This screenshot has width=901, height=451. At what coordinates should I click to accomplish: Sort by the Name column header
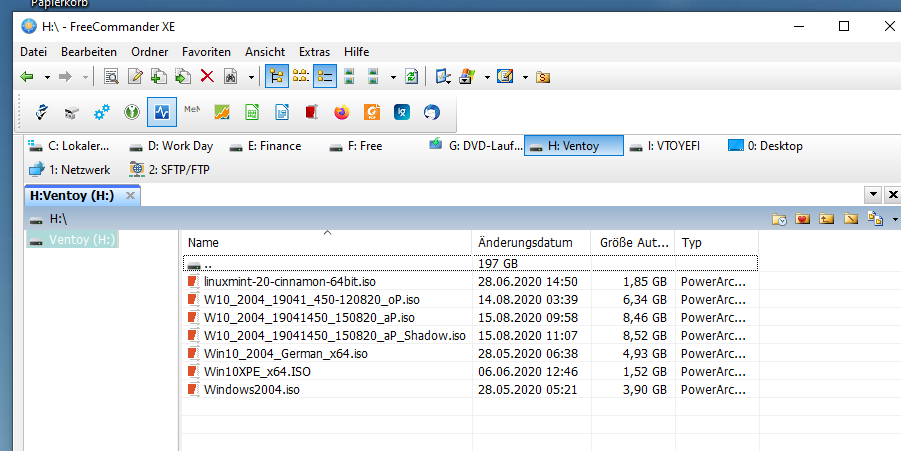coord(327,242)
